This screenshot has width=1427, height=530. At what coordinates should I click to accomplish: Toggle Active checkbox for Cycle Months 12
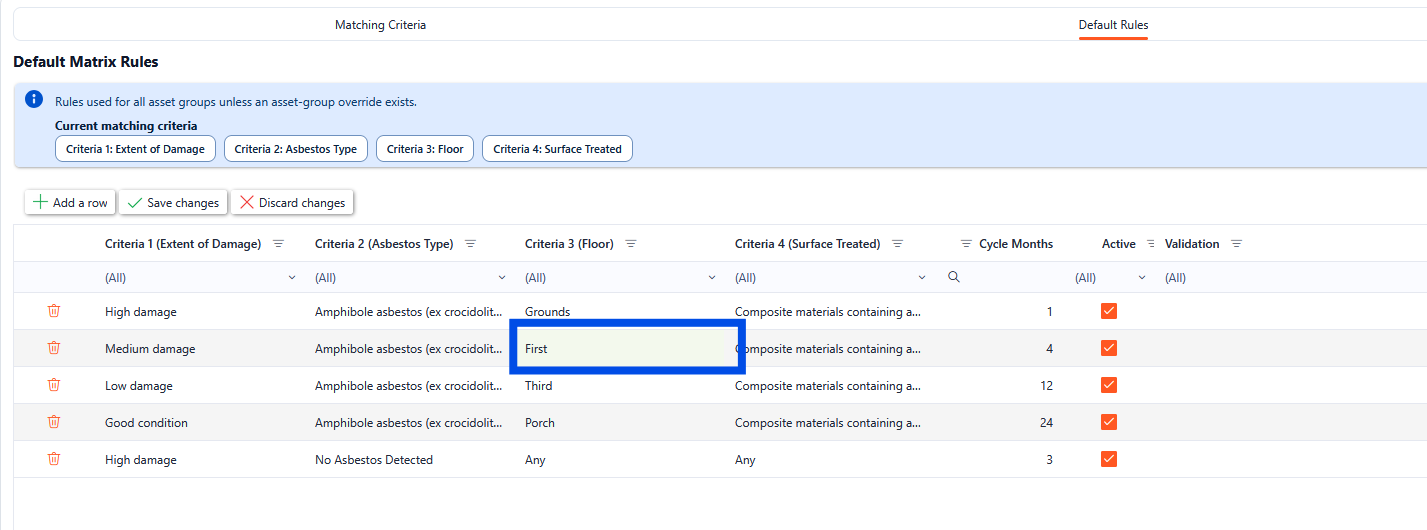(x=1108, y=385)
